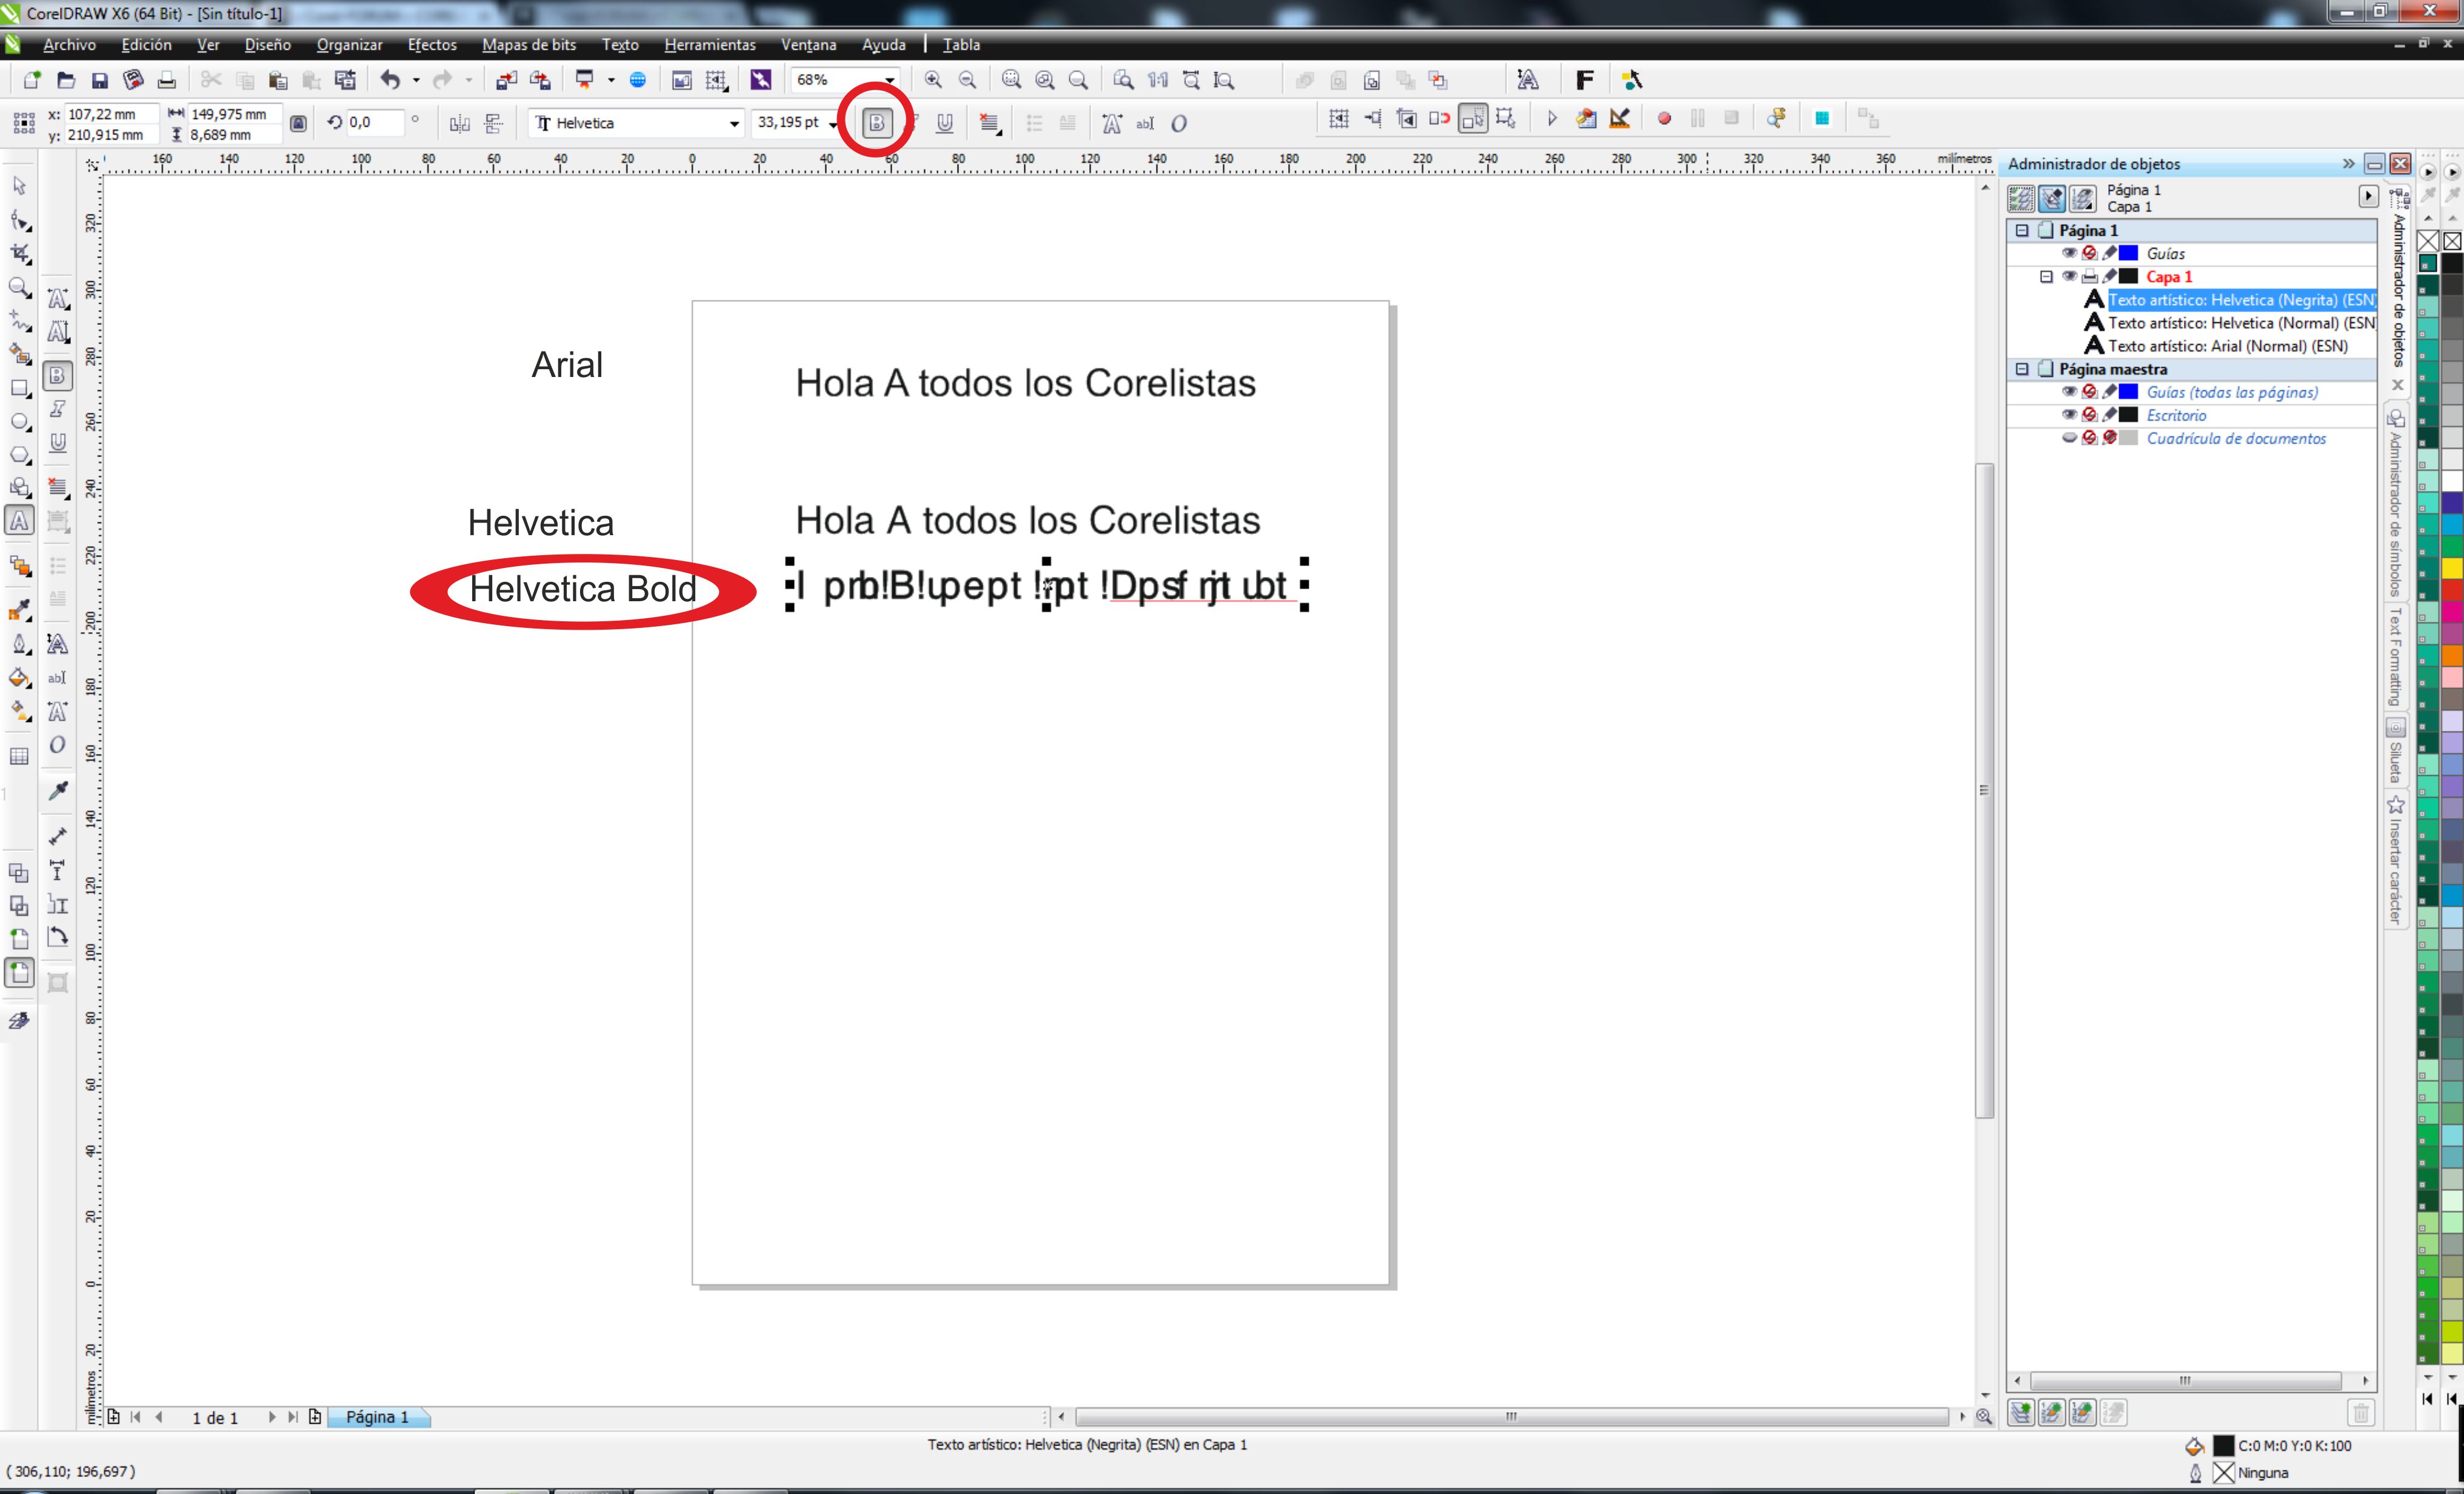Screen dimensions: 2464x1494
Task: Open Object Manager flyout arrow button
Action: click(2368, 197)
